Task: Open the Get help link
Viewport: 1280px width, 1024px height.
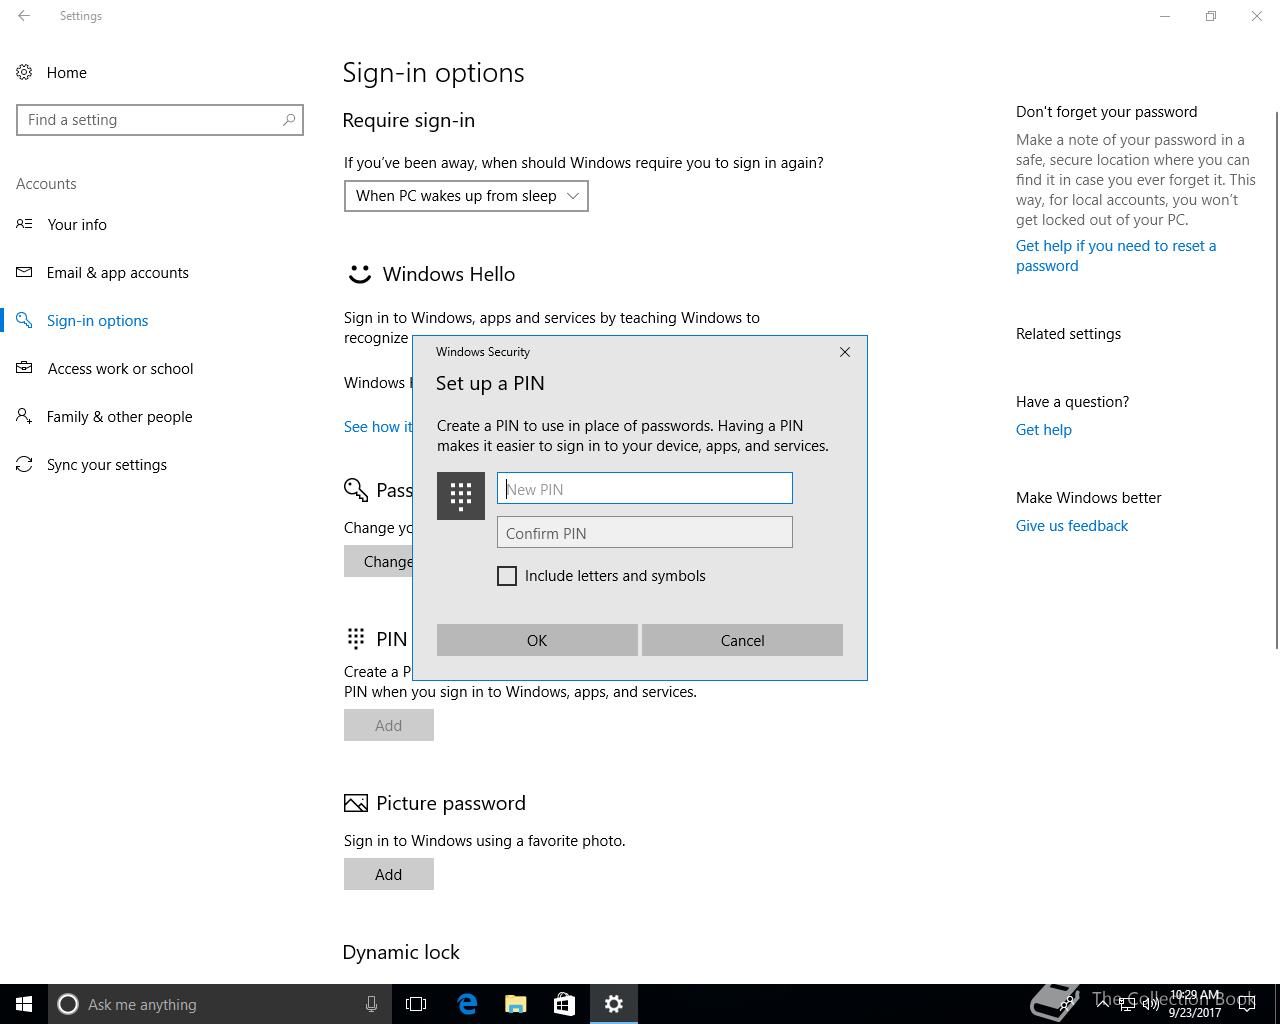Action: click(1044, 430)
